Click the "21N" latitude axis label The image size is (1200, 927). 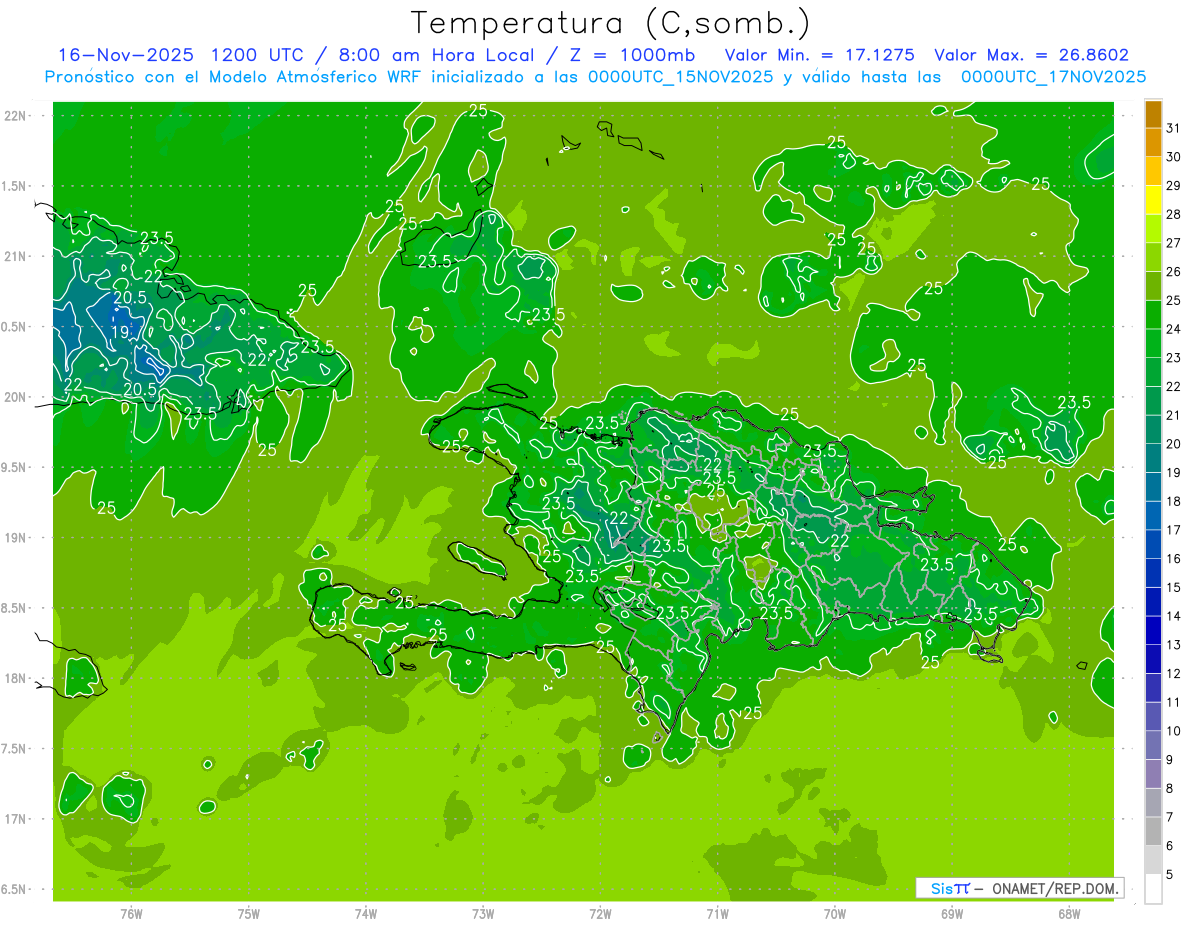[x=17, y=256]
